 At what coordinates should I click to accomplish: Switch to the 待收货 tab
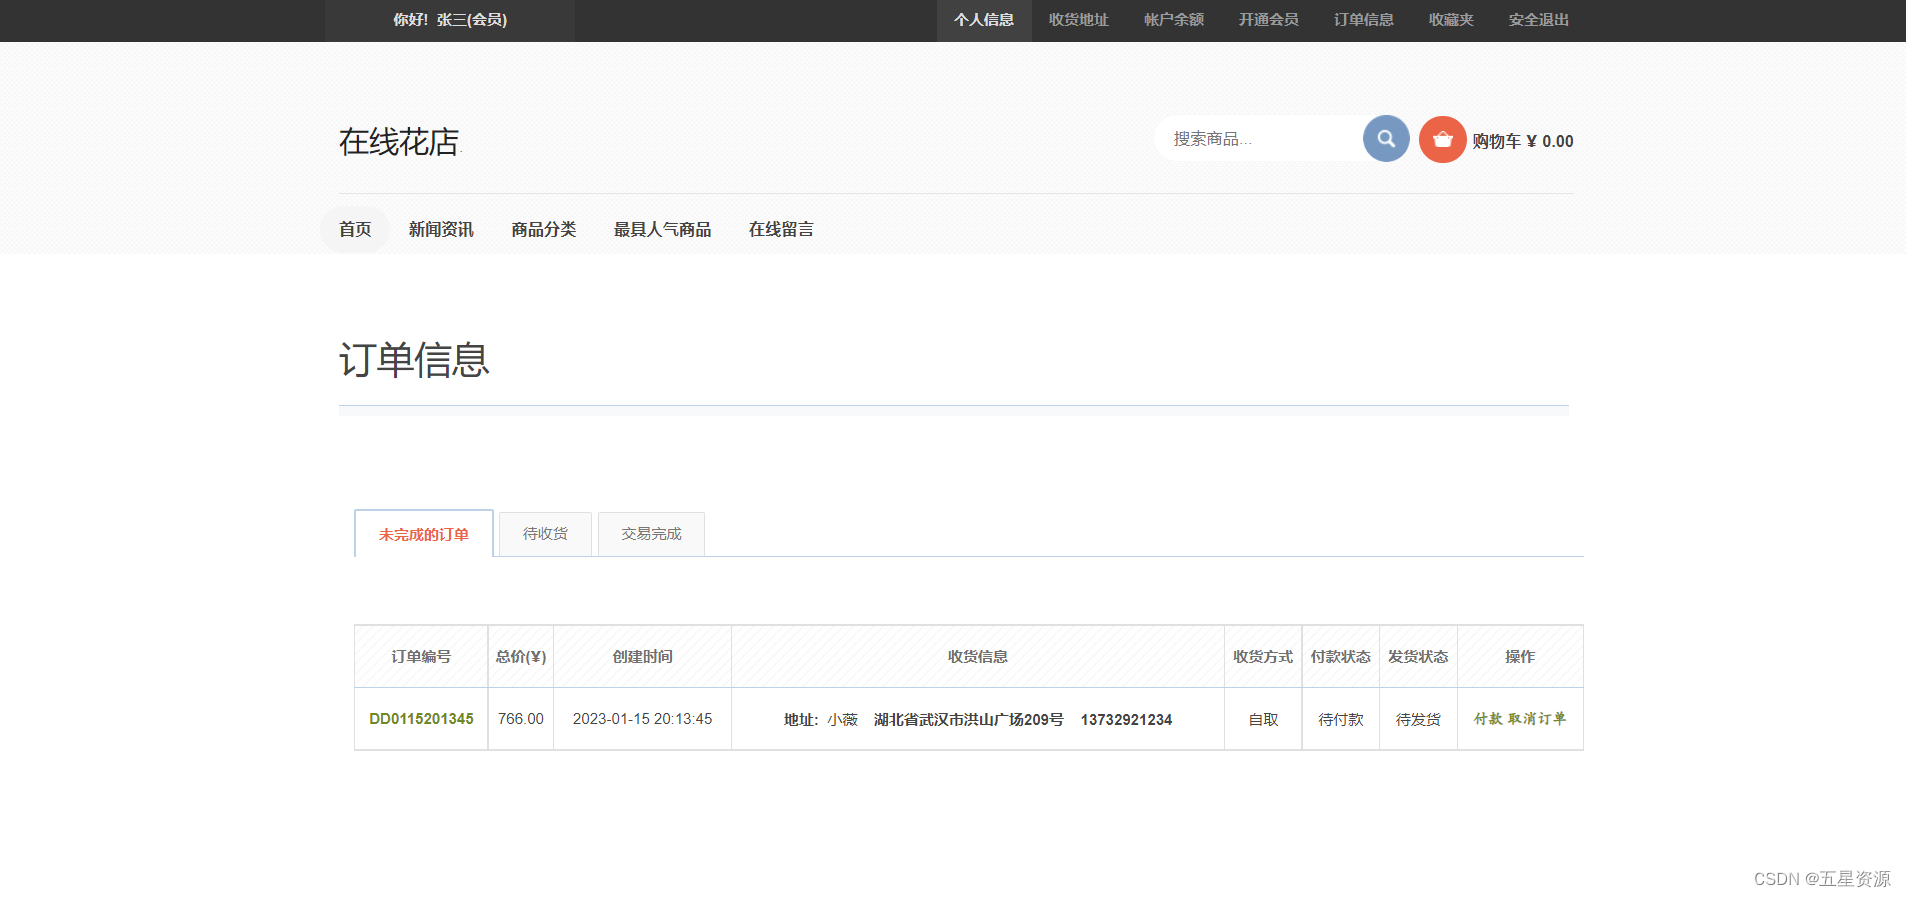click(x=545, y=534)
